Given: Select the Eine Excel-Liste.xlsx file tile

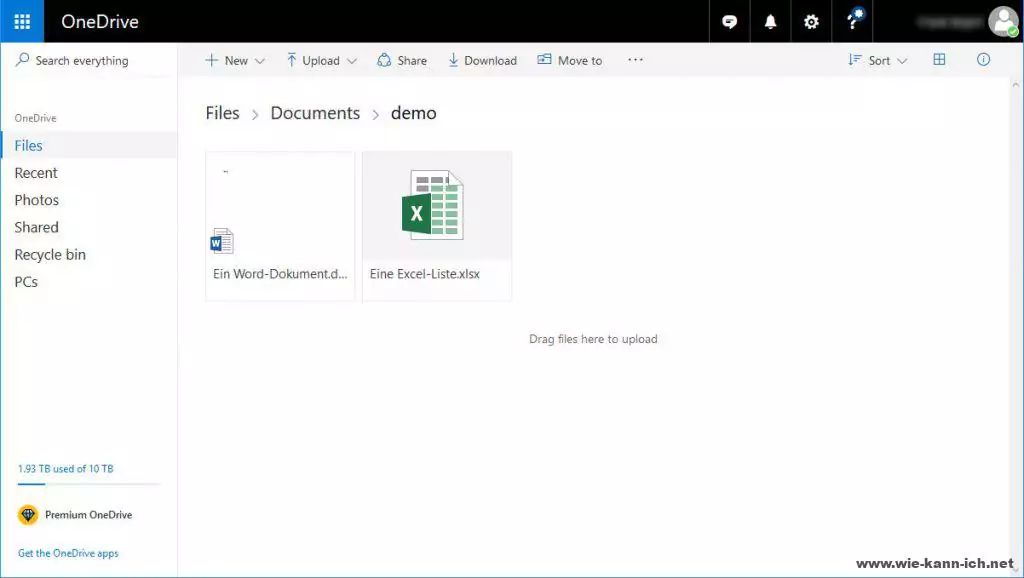Looking at the screenshot, I should pyautogui.click(x=437, y=226).
